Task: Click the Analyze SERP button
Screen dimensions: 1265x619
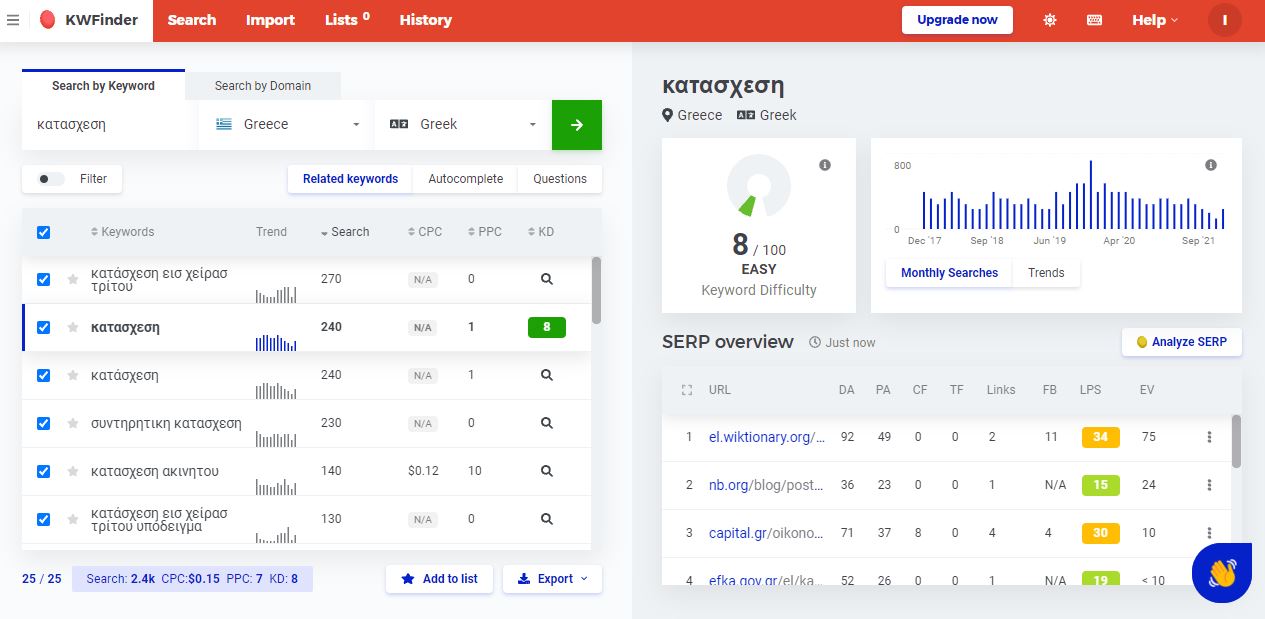Action: tap(1181, 342)
